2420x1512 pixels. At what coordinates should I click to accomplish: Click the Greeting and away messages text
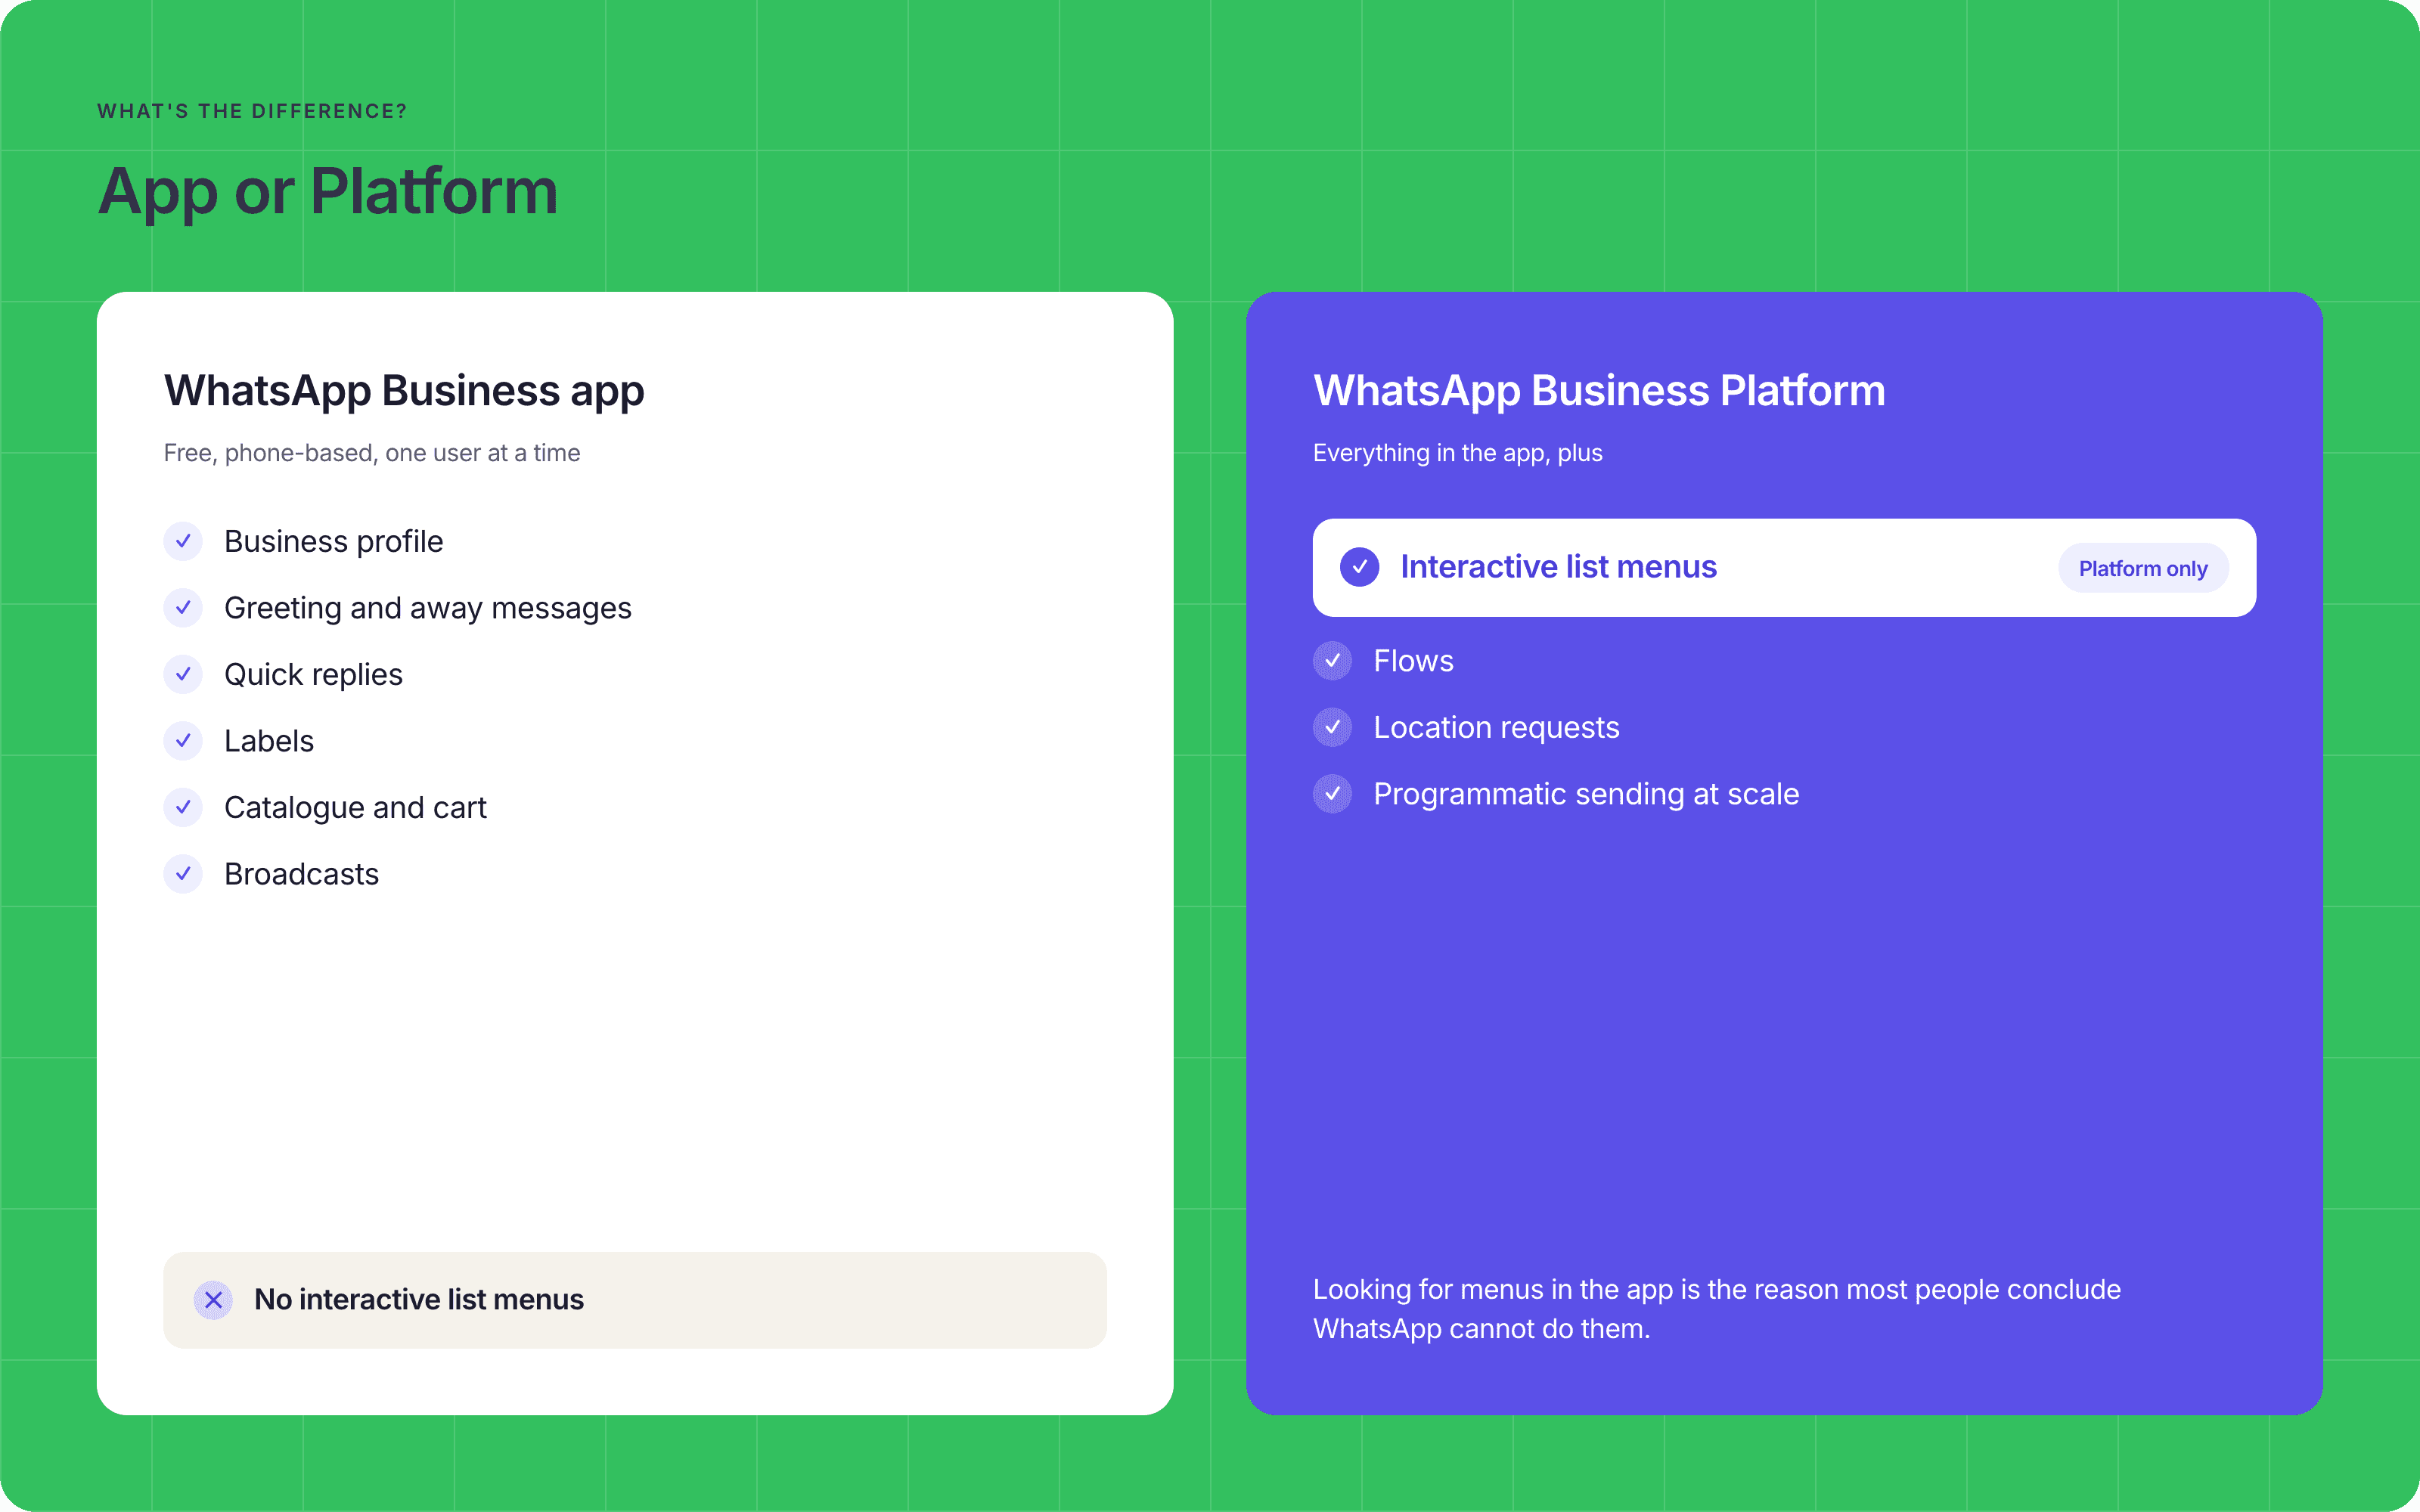point(428,608)
